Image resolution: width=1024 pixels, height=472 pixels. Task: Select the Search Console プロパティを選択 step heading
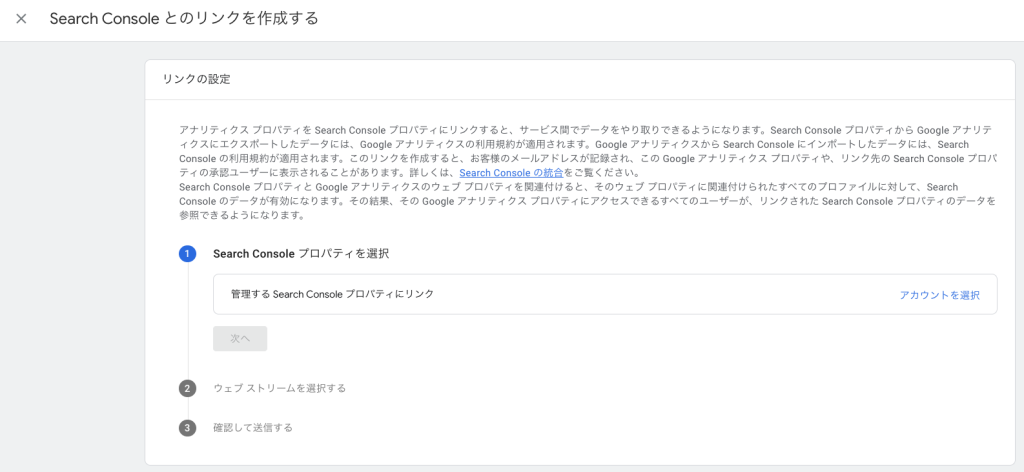point(300,254)
